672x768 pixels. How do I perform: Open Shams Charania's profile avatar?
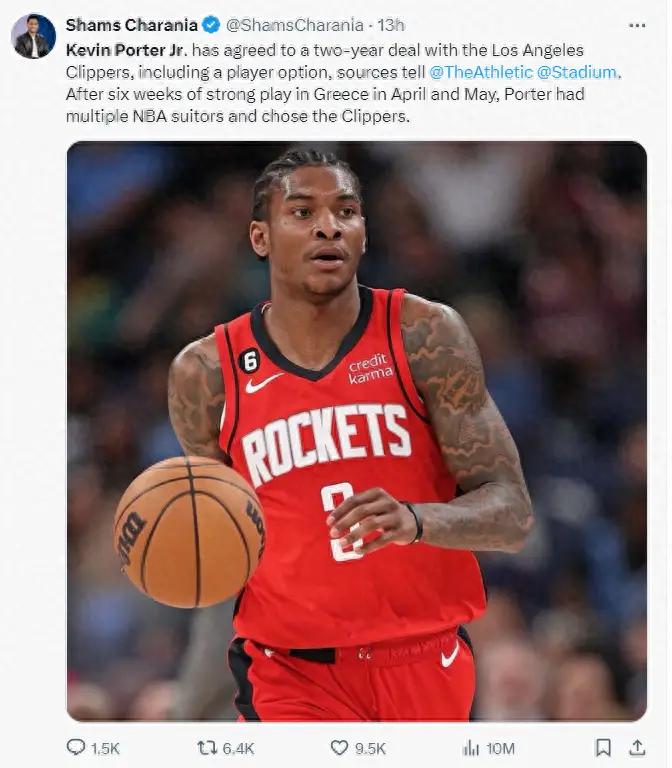tap(33, 36)
